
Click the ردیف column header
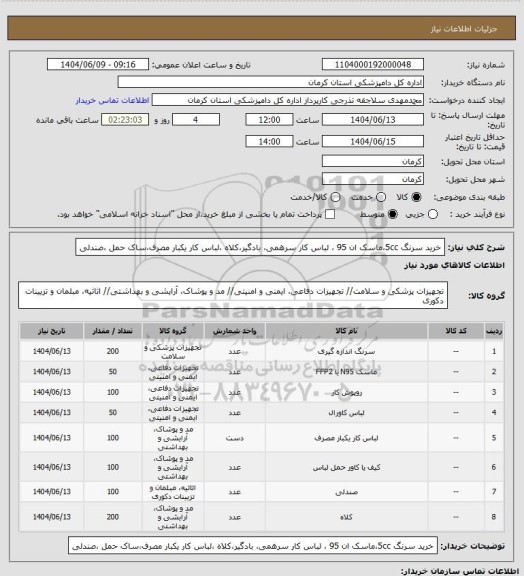click(x=494, y=331)
